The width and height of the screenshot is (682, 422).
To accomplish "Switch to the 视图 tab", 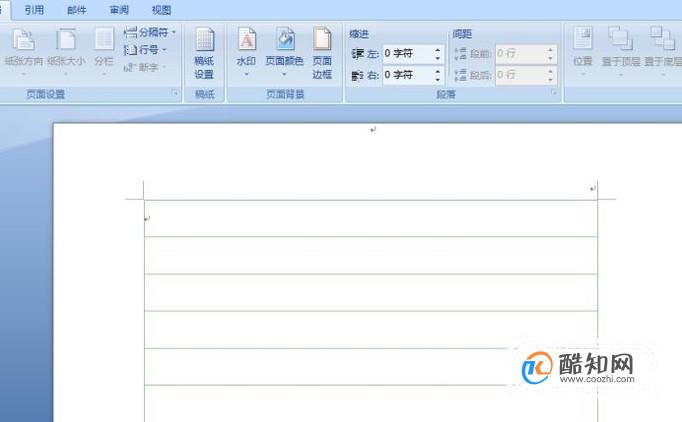I will tap(161, 10).
